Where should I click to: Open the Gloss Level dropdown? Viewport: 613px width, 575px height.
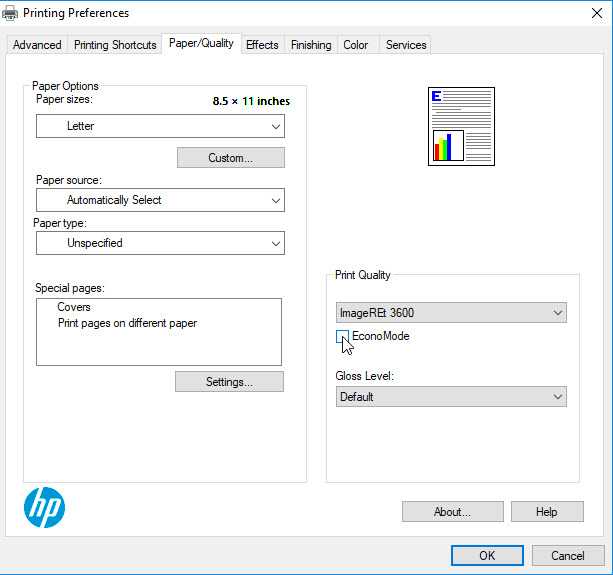451,397
